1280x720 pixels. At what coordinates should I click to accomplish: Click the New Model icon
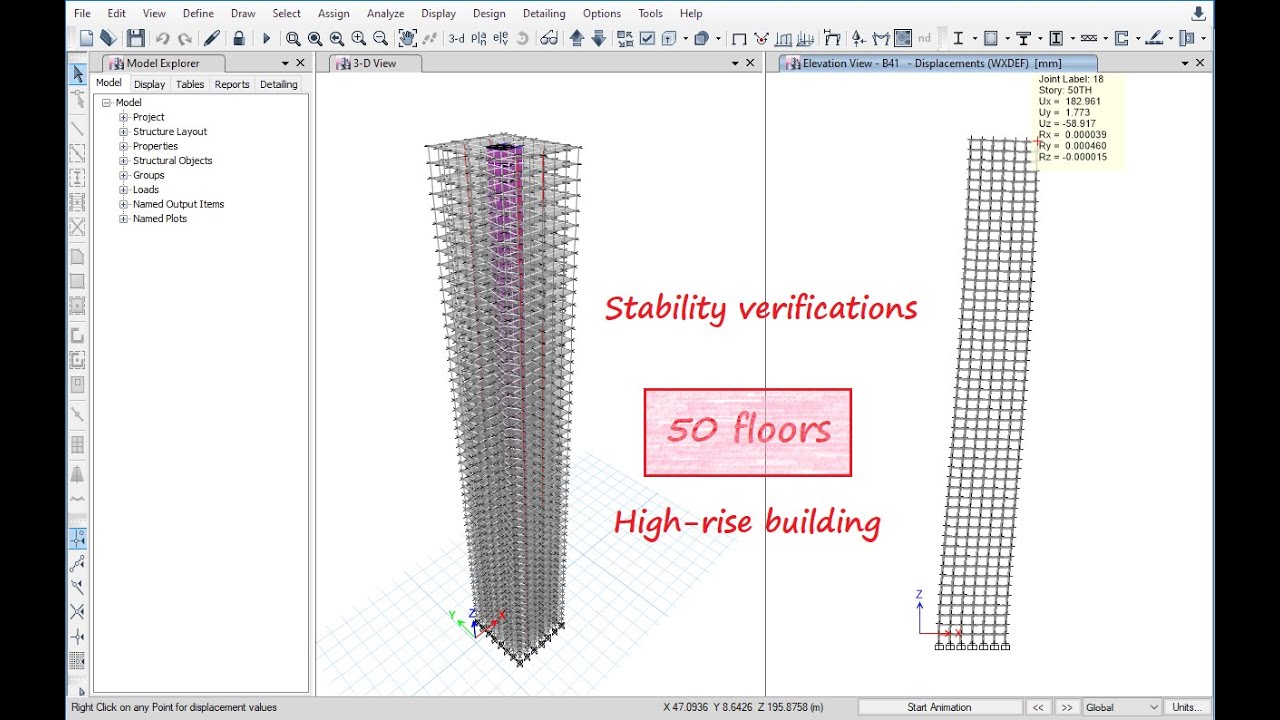coord(87,38)
